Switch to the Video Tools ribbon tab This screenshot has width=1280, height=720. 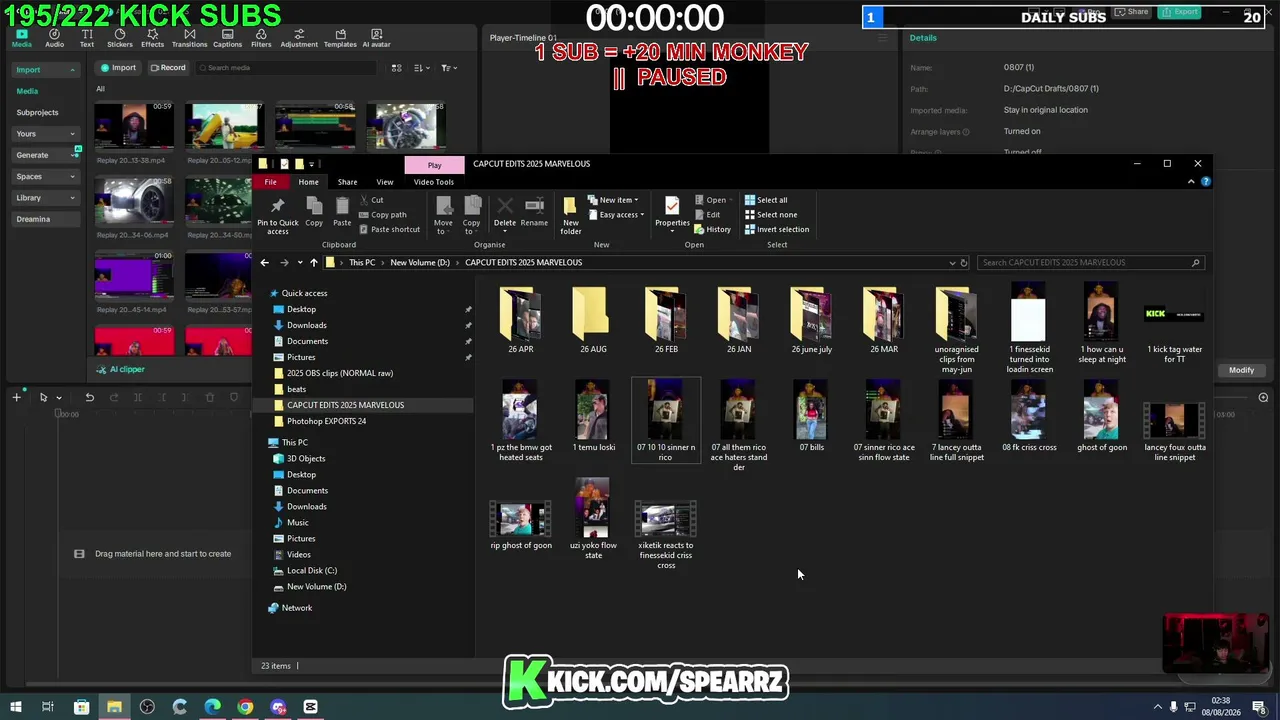point(434,182)
